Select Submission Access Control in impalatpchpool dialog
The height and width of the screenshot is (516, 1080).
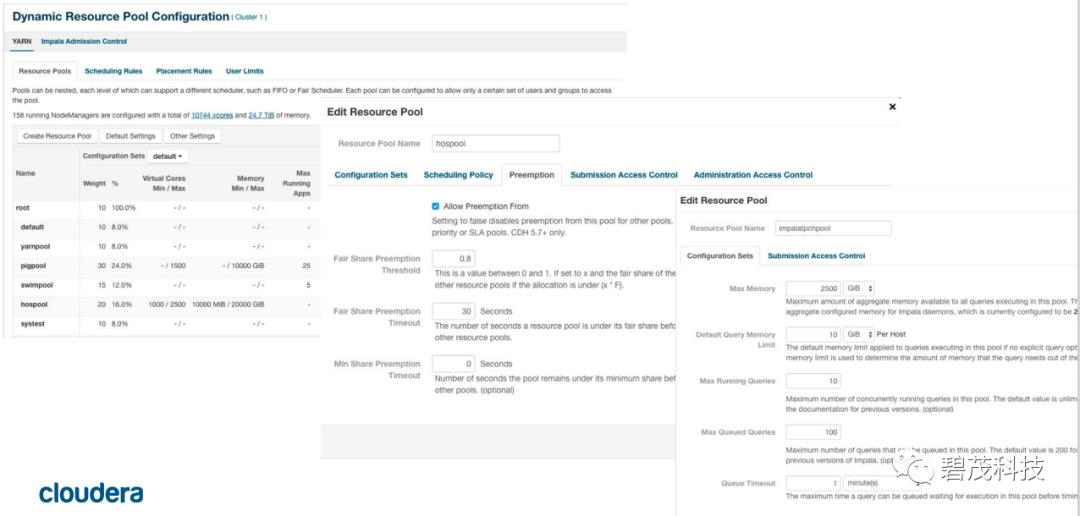[816, 256]
